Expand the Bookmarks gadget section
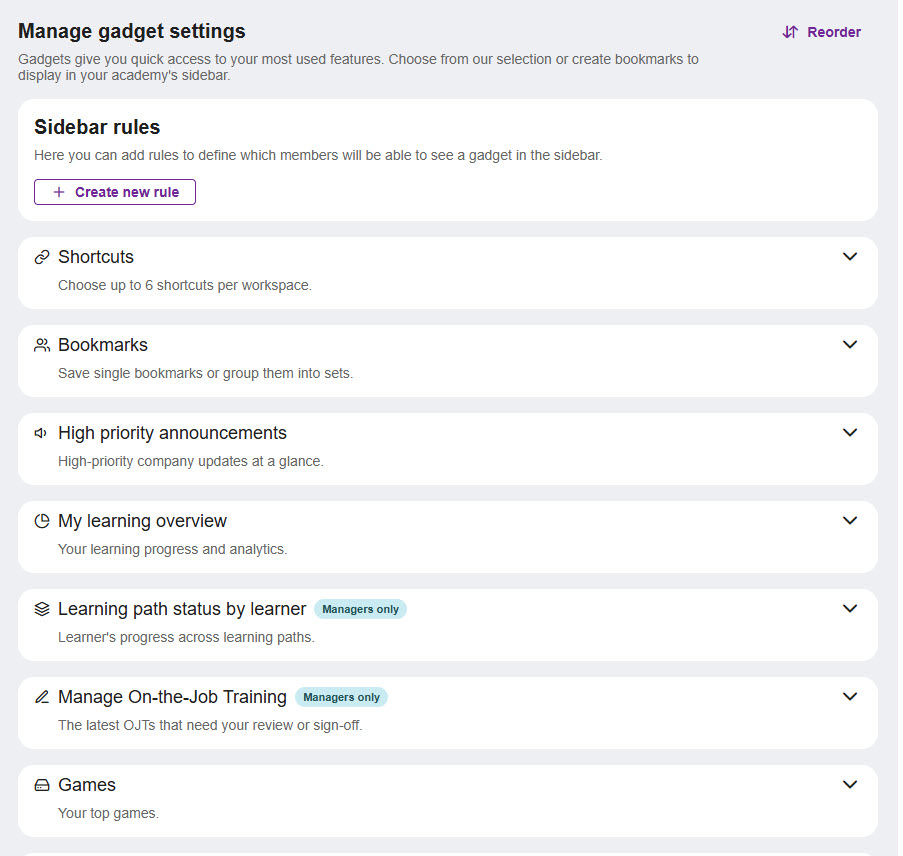 [x=850, y=345]
